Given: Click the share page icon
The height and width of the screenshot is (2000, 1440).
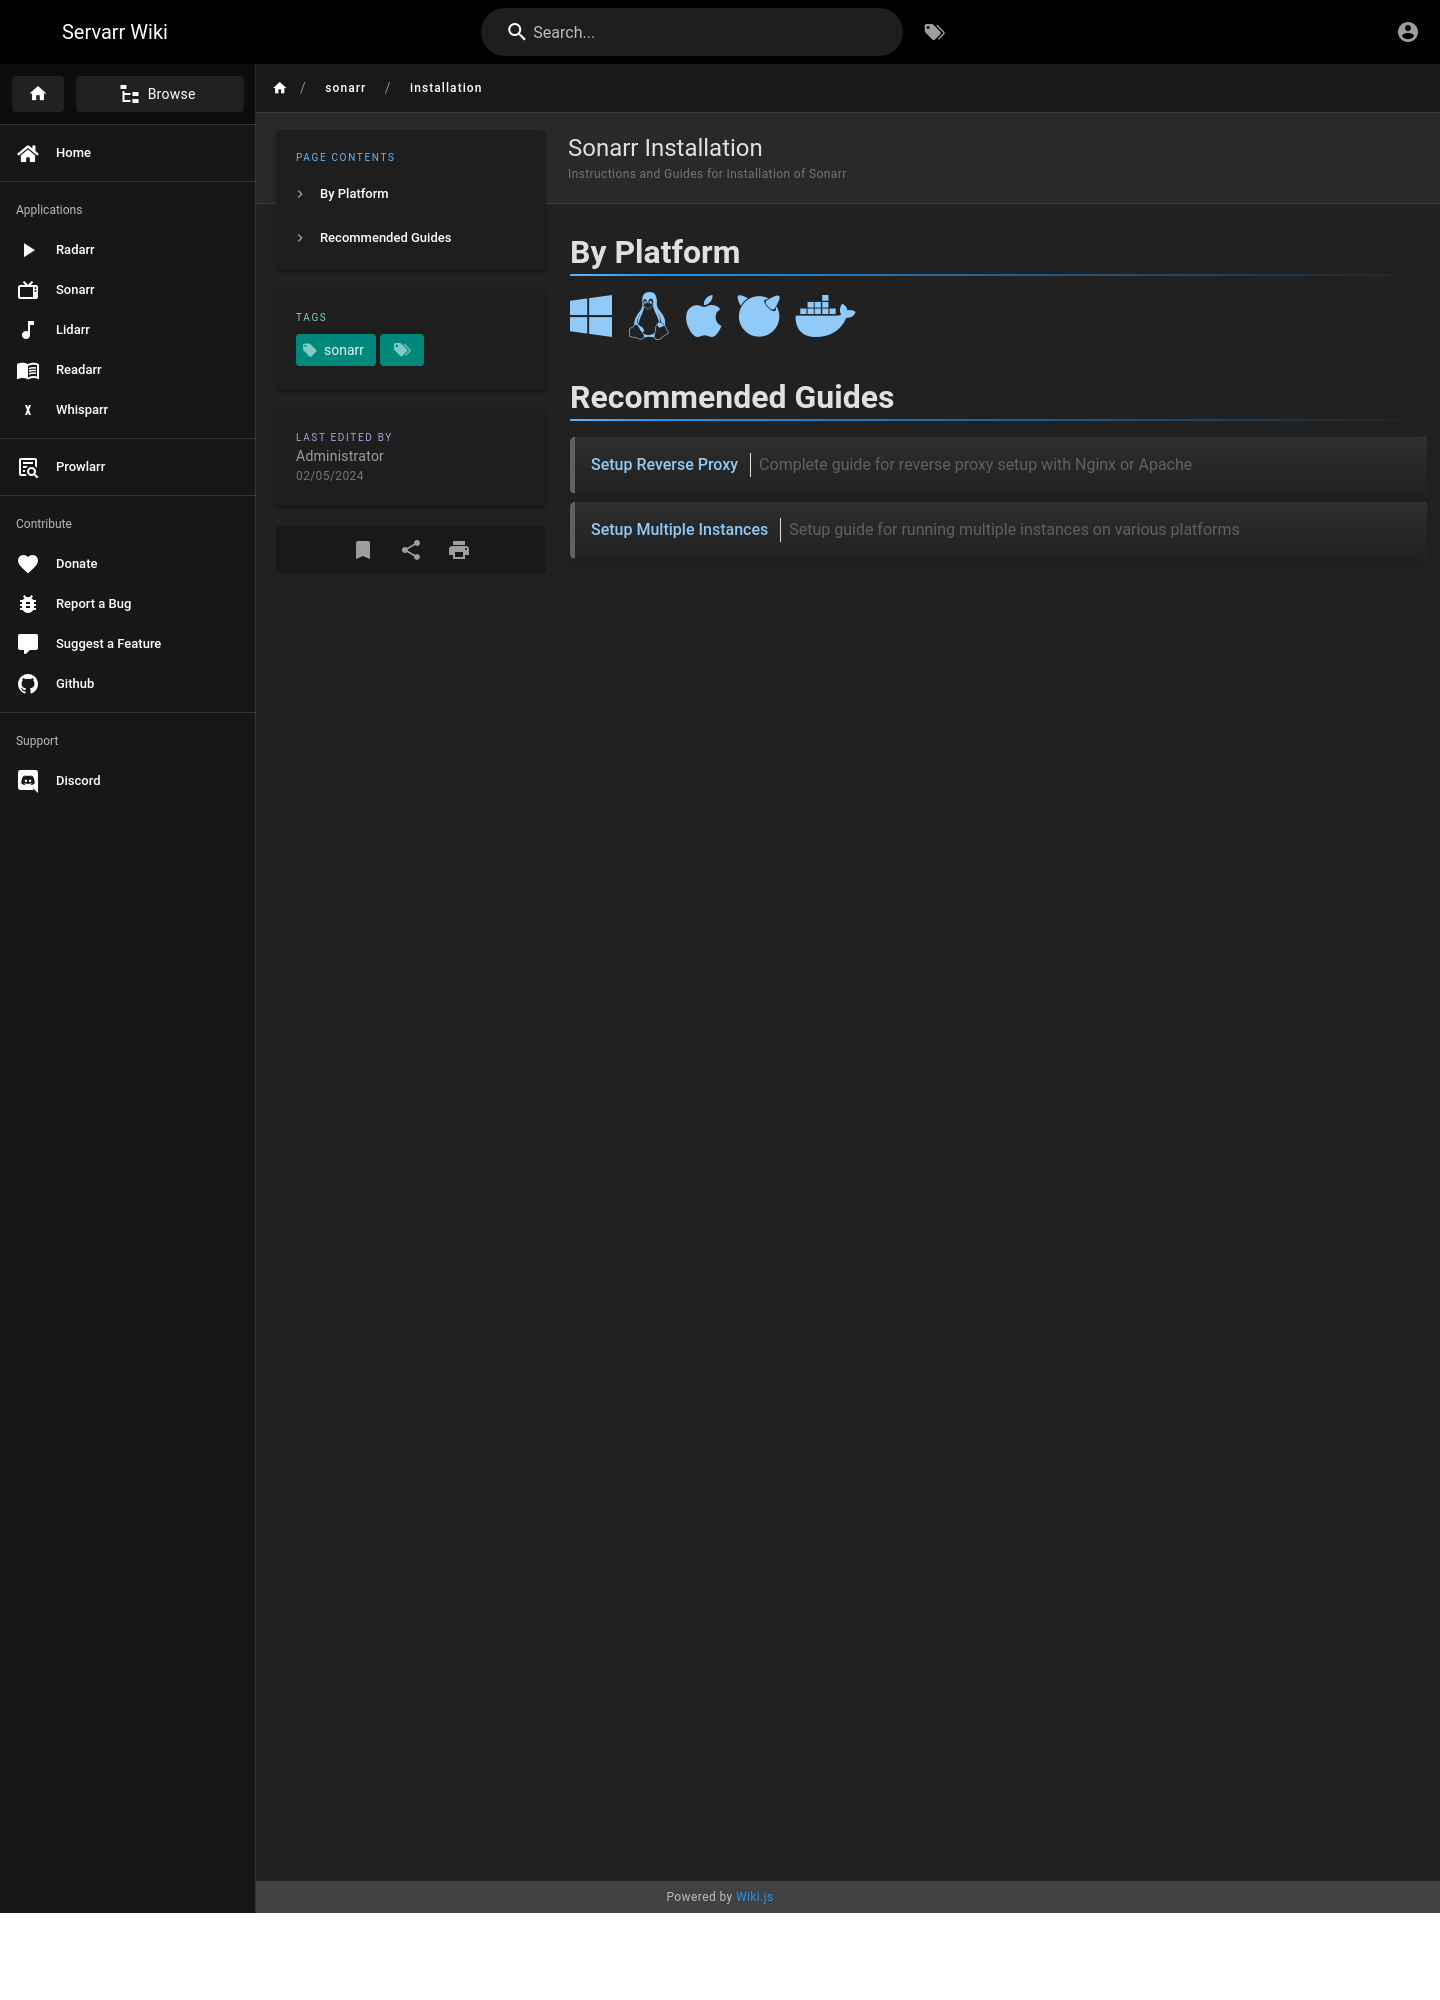Looking at the screenshot, I should (x=411, y=550).
